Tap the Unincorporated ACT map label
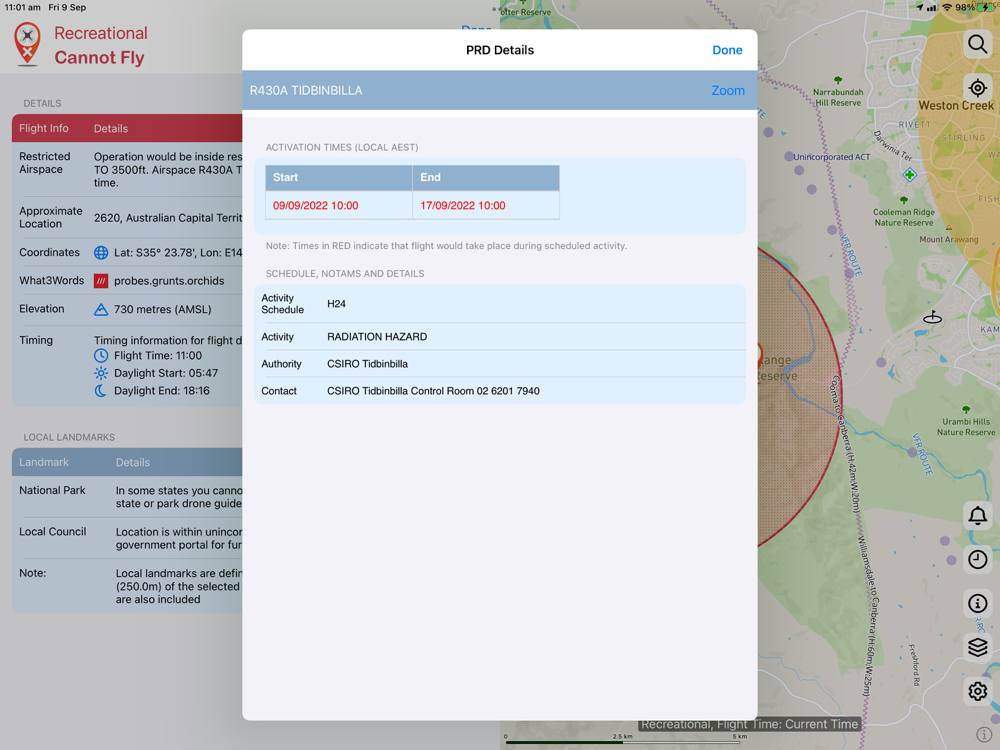The image size is (1000, 750). tap(831, 157)
